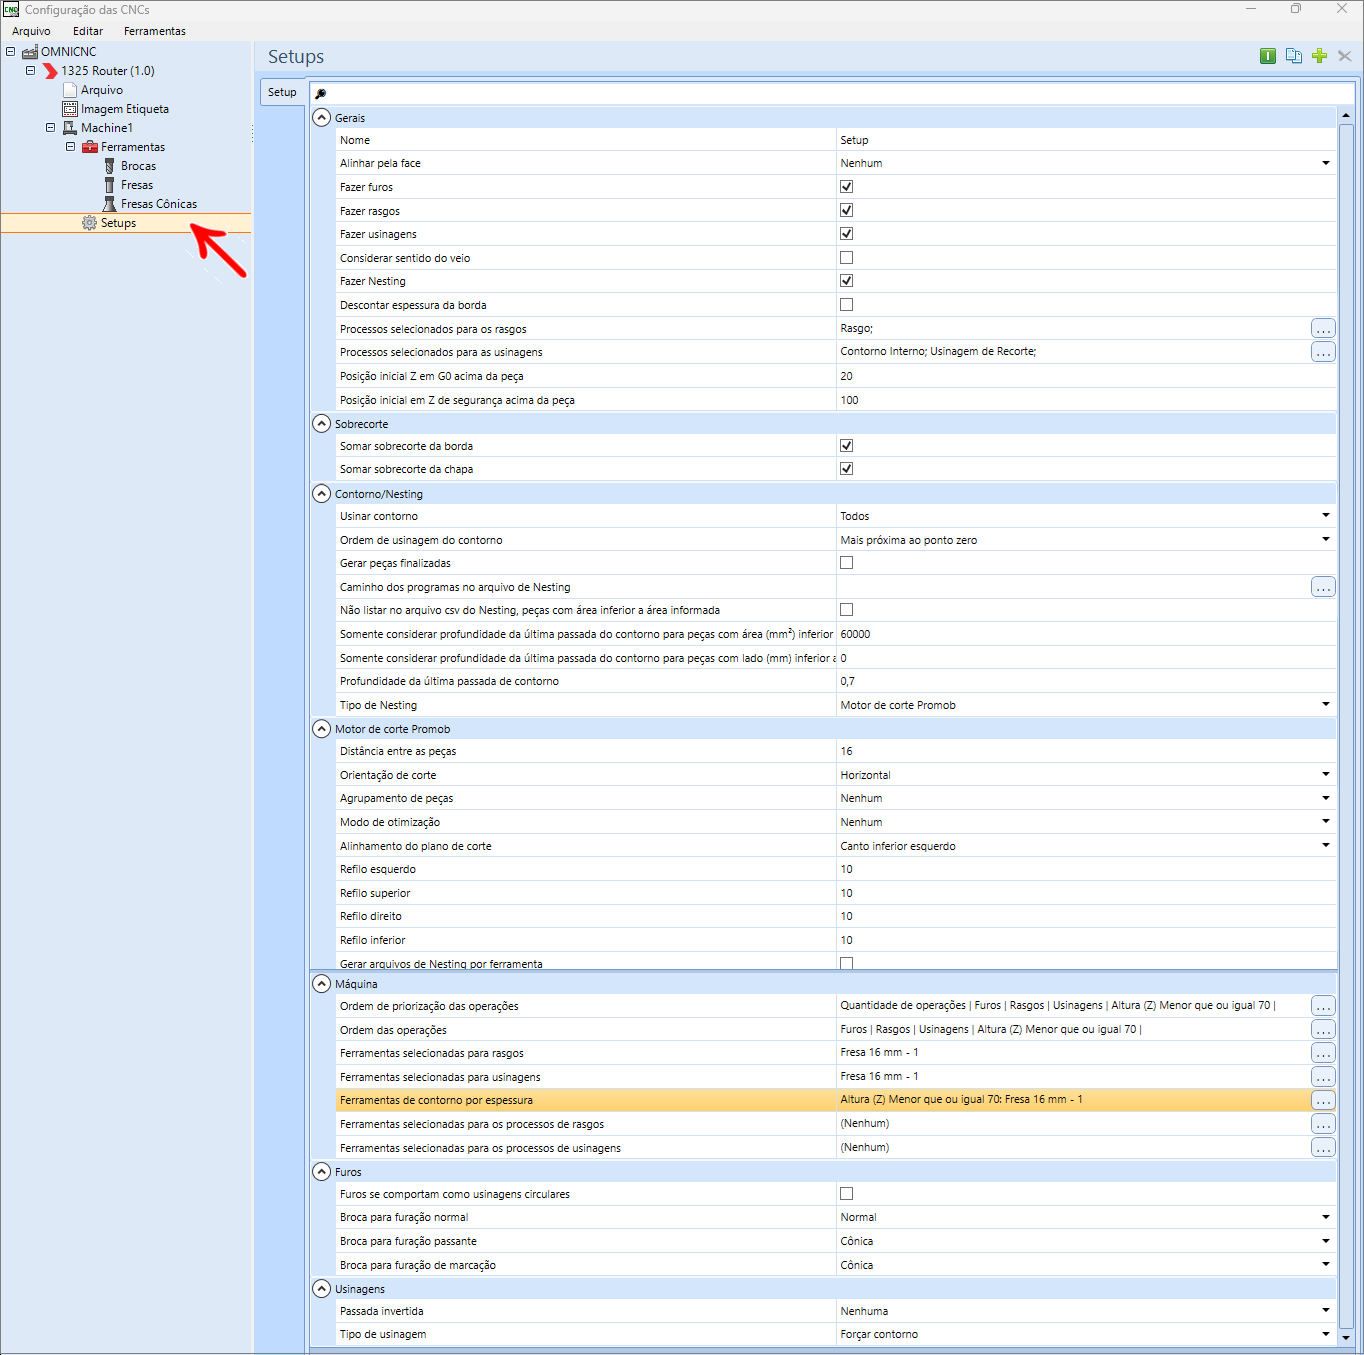
Task: Toggle Fazer Nesting checkbox
Action: pyautogui.click(x=846, y=281)
